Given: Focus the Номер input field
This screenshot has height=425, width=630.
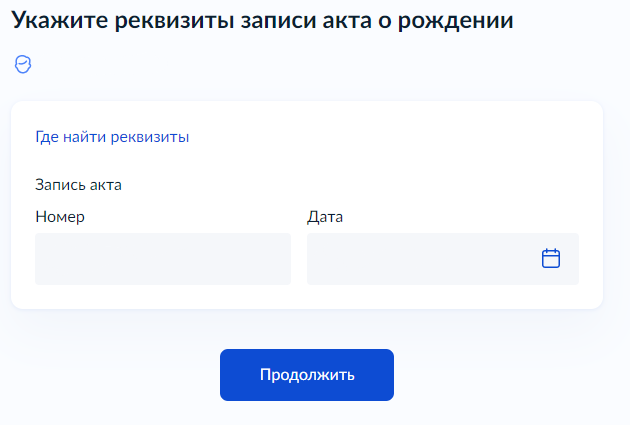Looking at the screenshot, I should 163,259.
